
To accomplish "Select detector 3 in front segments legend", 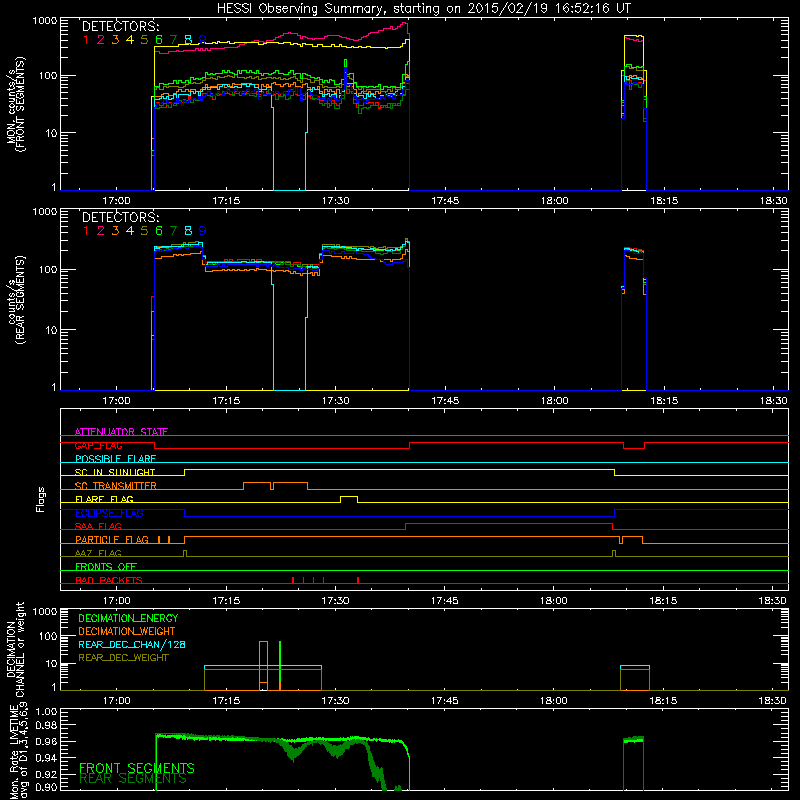I will 115,40.
